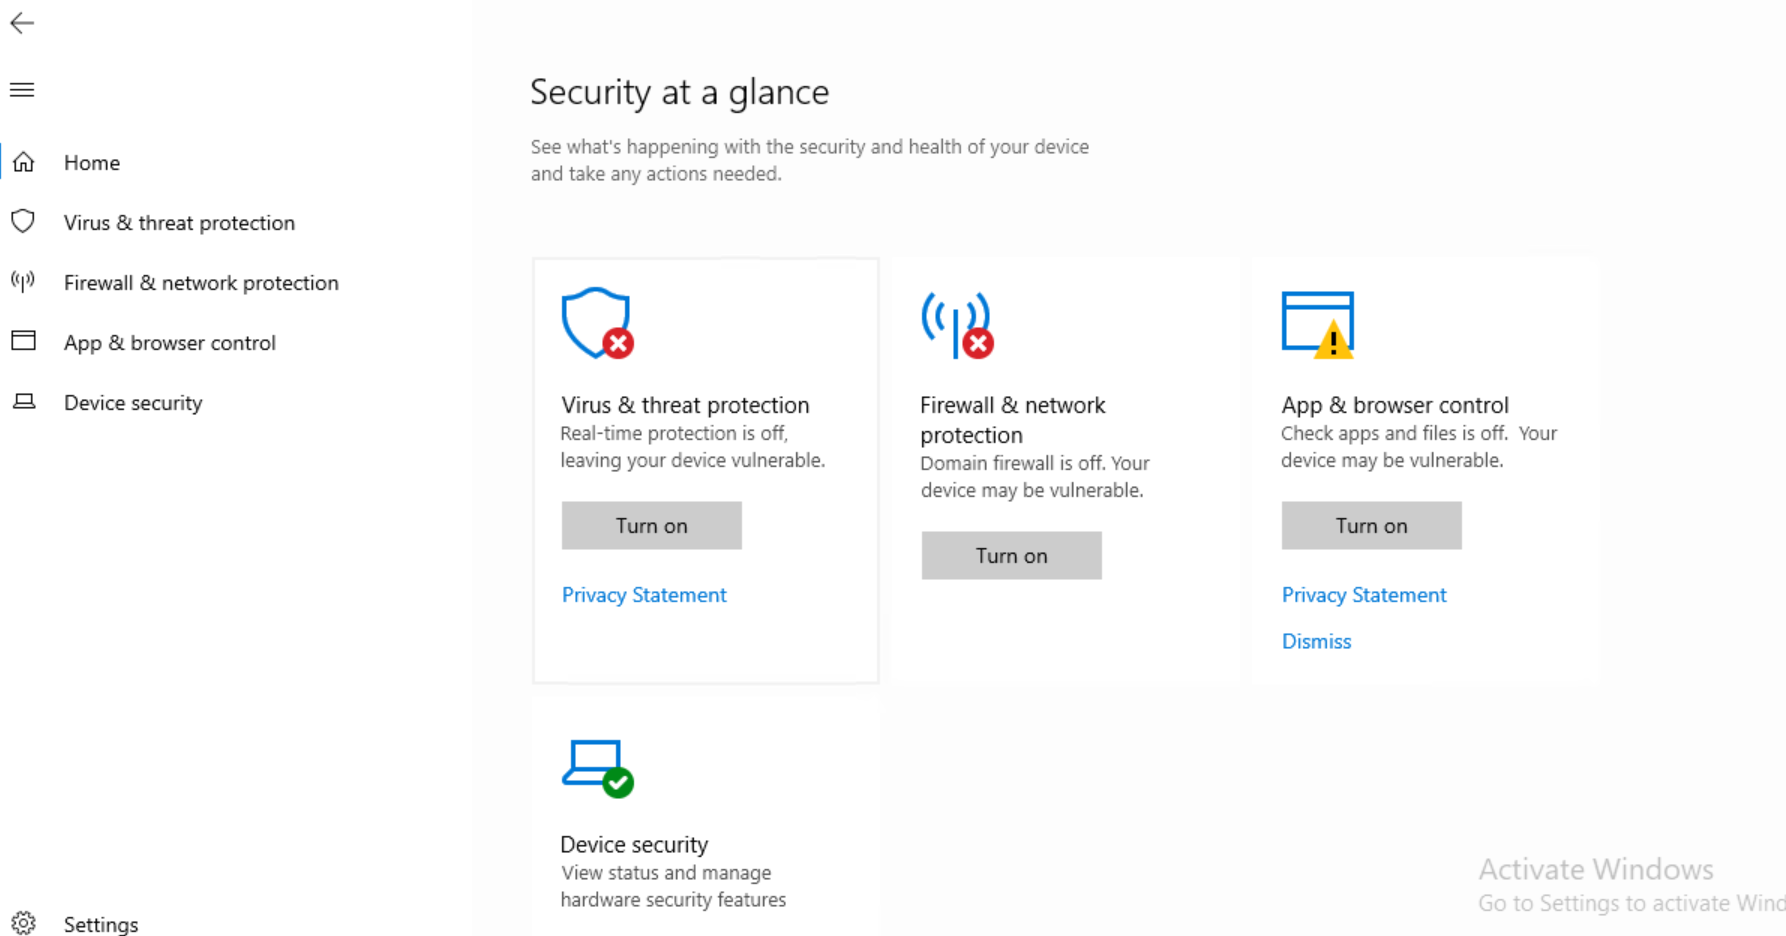The width and height of the screenshot is (1786, 936).
Task: Turn on the Domain firewall
Action: click(1011, 556)
